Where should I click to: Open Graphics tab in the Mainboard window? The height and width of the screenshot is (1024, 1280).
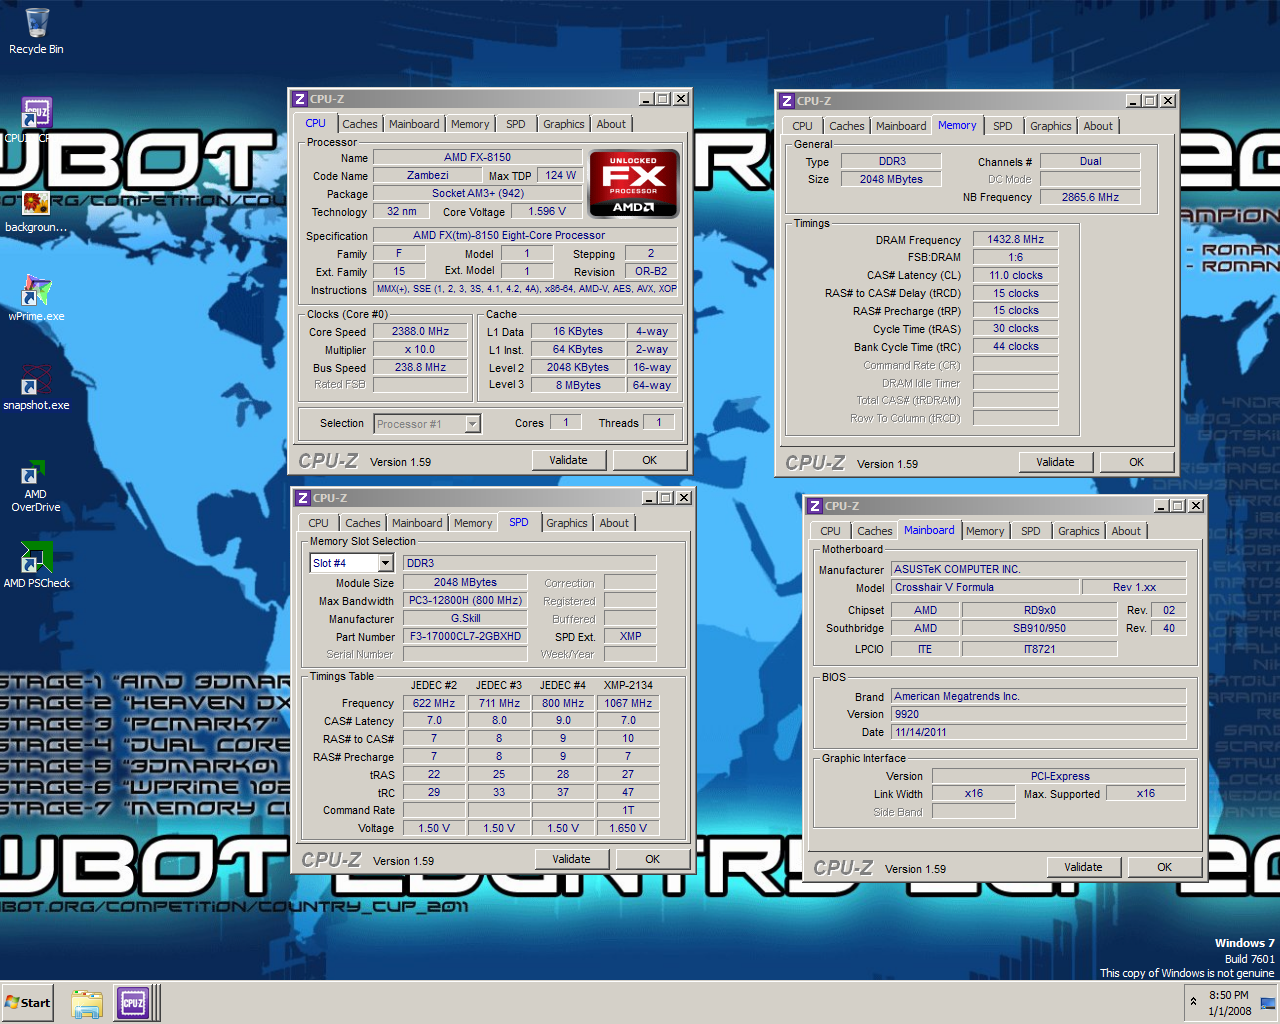pos(1079,531)
